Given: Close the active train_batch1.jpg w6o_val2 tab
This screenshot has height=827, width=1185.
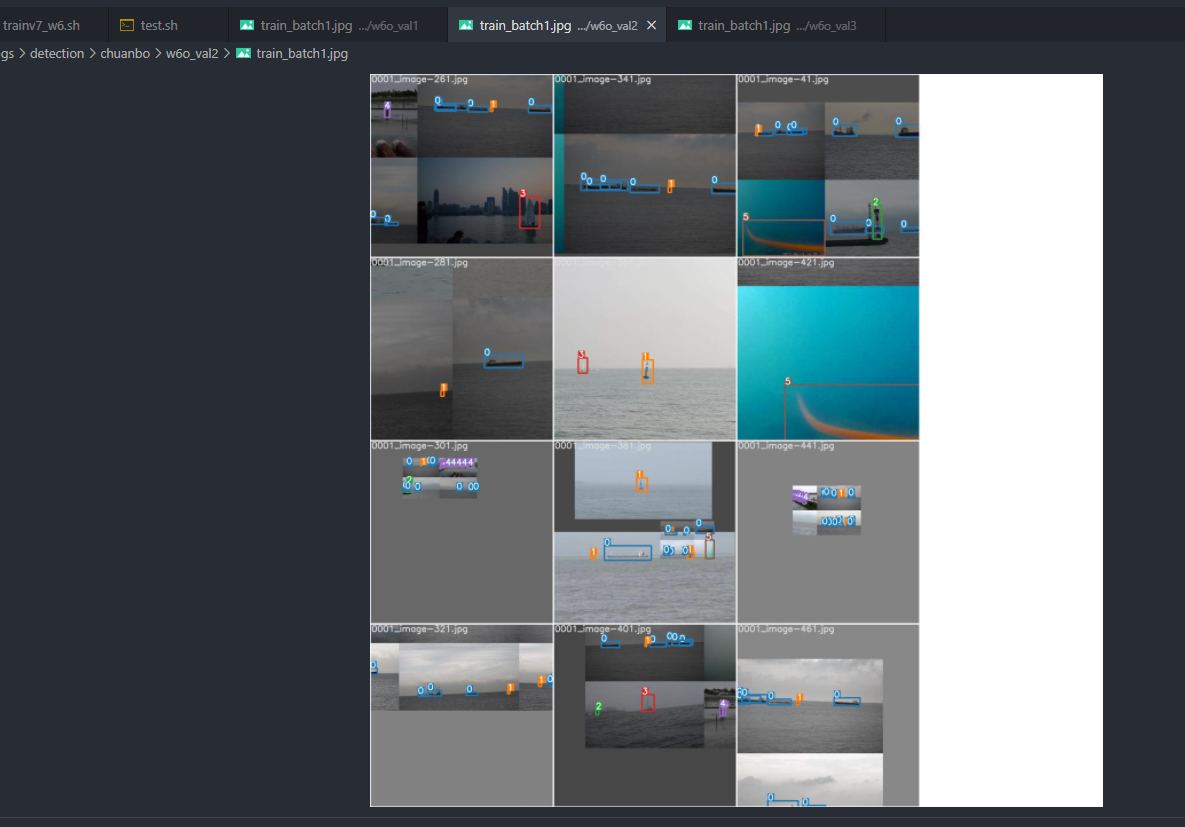Looking at the screenshot, I should (651, 25).
